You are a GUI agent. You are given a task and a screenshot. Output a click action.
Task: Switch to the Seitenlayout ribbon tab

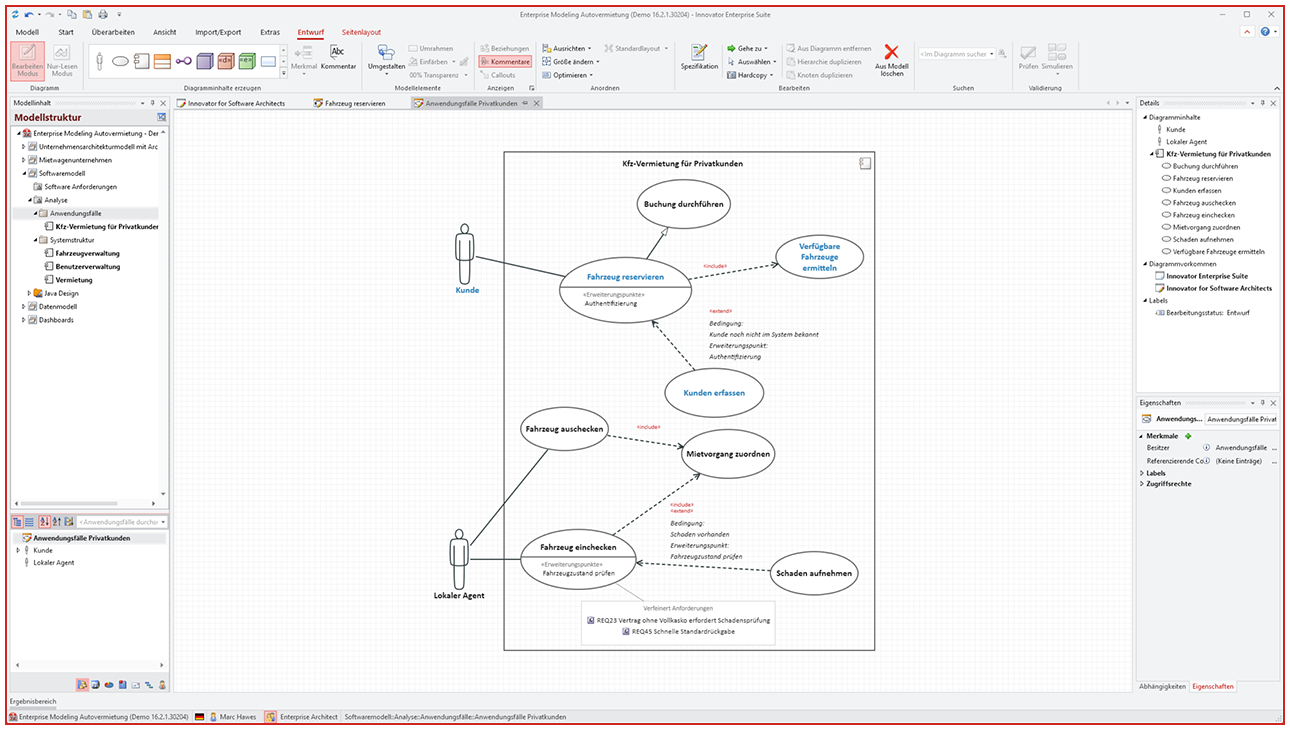pos(360,32)
